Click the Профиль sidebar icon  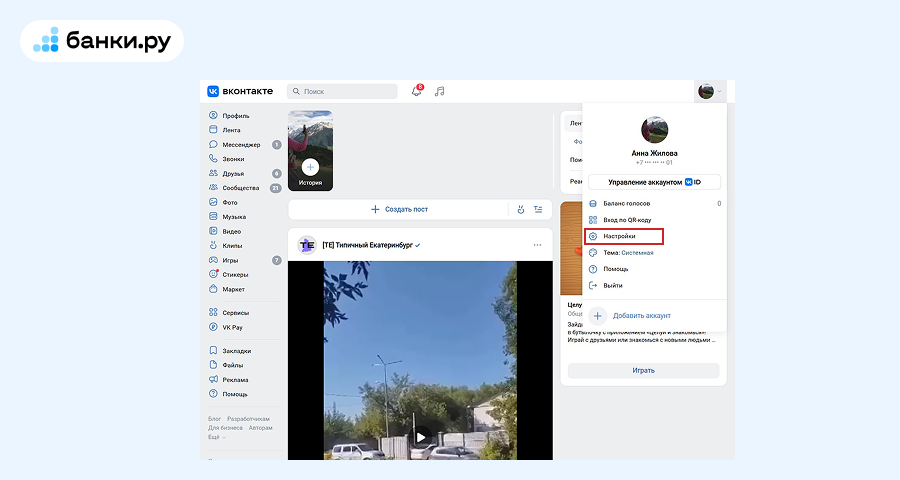pyautogui.click(x=213, y=115)
